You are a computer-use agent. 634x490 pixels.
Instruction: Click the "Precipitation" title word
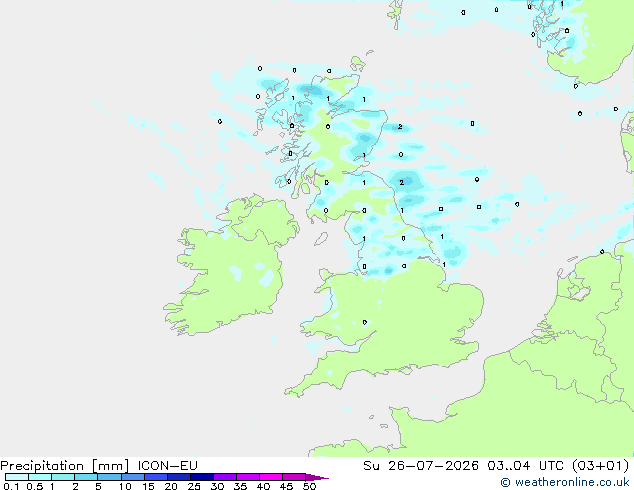pyautogui.click(x=42, y=466)
